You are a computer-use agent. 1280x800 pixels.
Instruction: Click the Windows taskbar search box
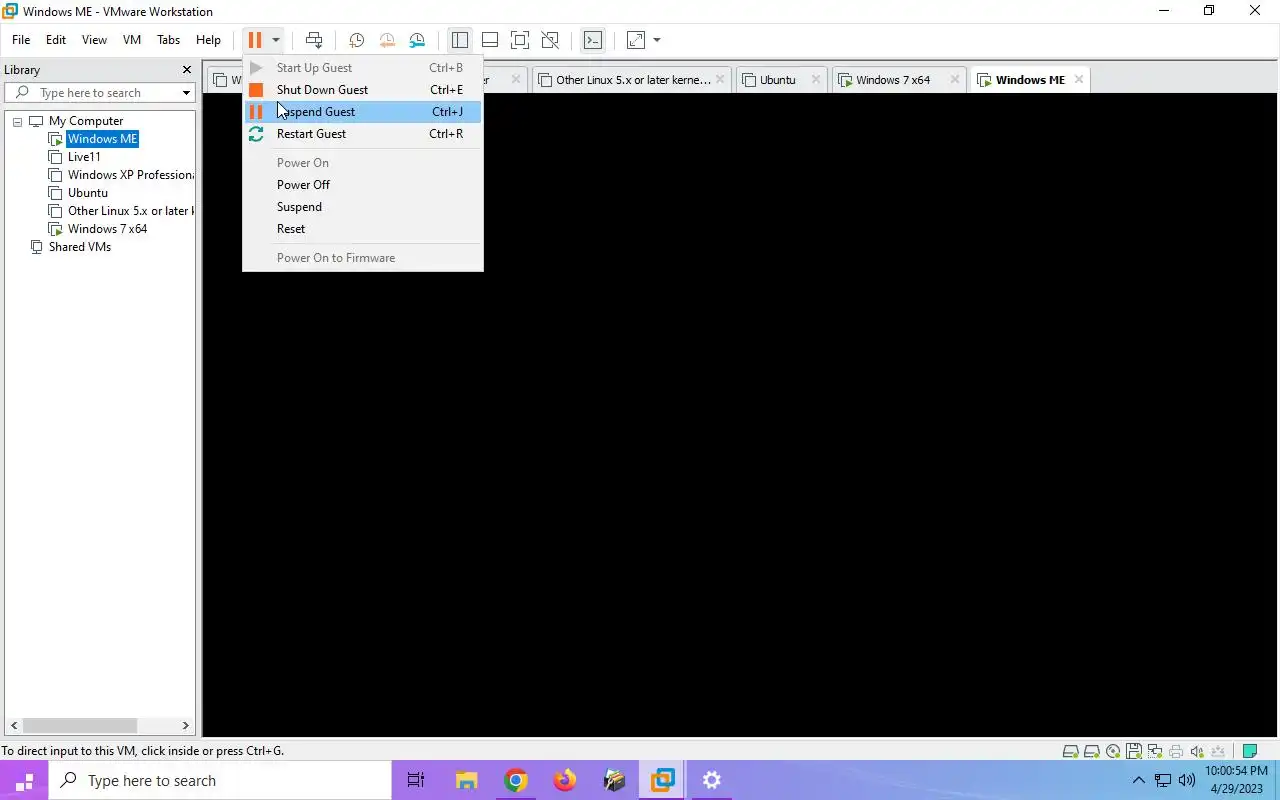tap(221, 780)
